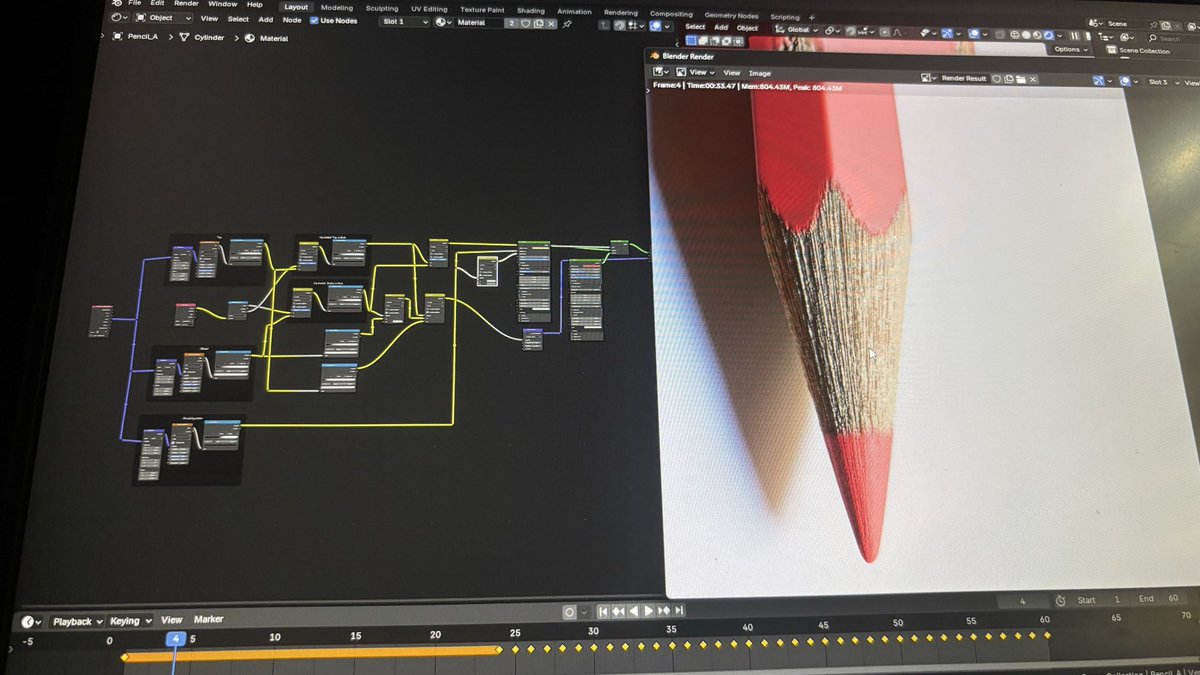Open the Render menu

pyautogui.click(x=187, y=3)
